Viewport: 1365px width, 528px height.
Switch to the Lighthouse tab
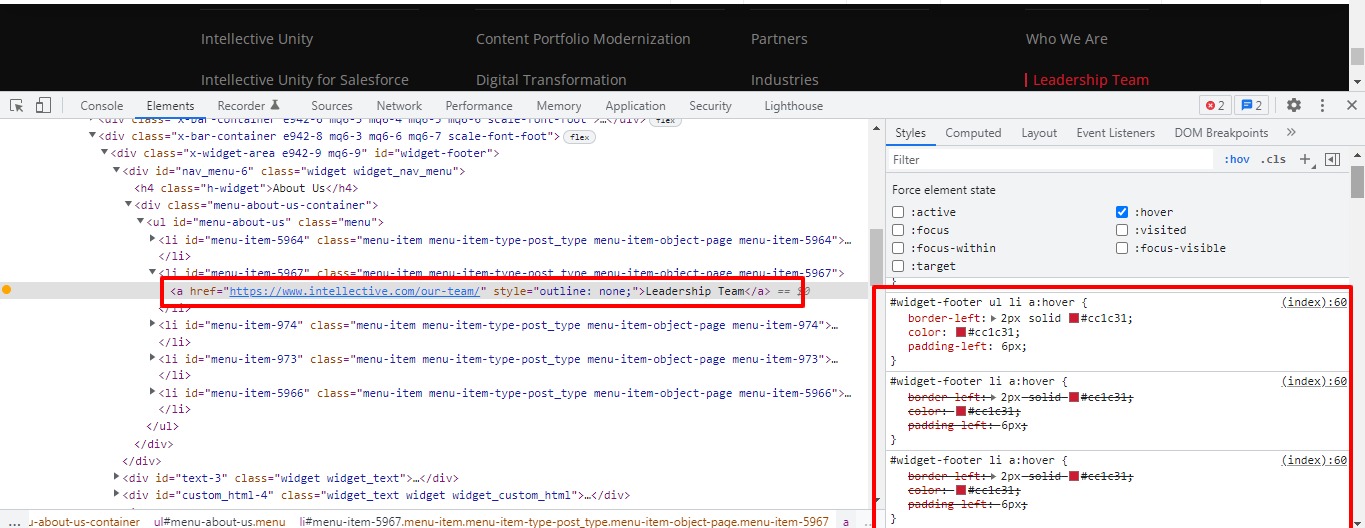pos(794,106)
